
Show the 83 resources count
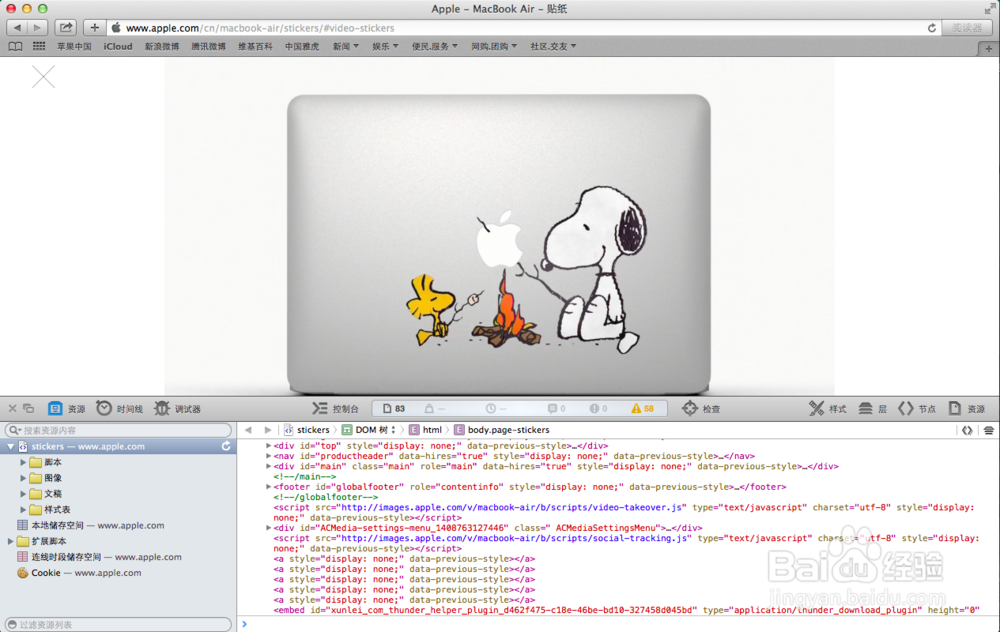394,409
